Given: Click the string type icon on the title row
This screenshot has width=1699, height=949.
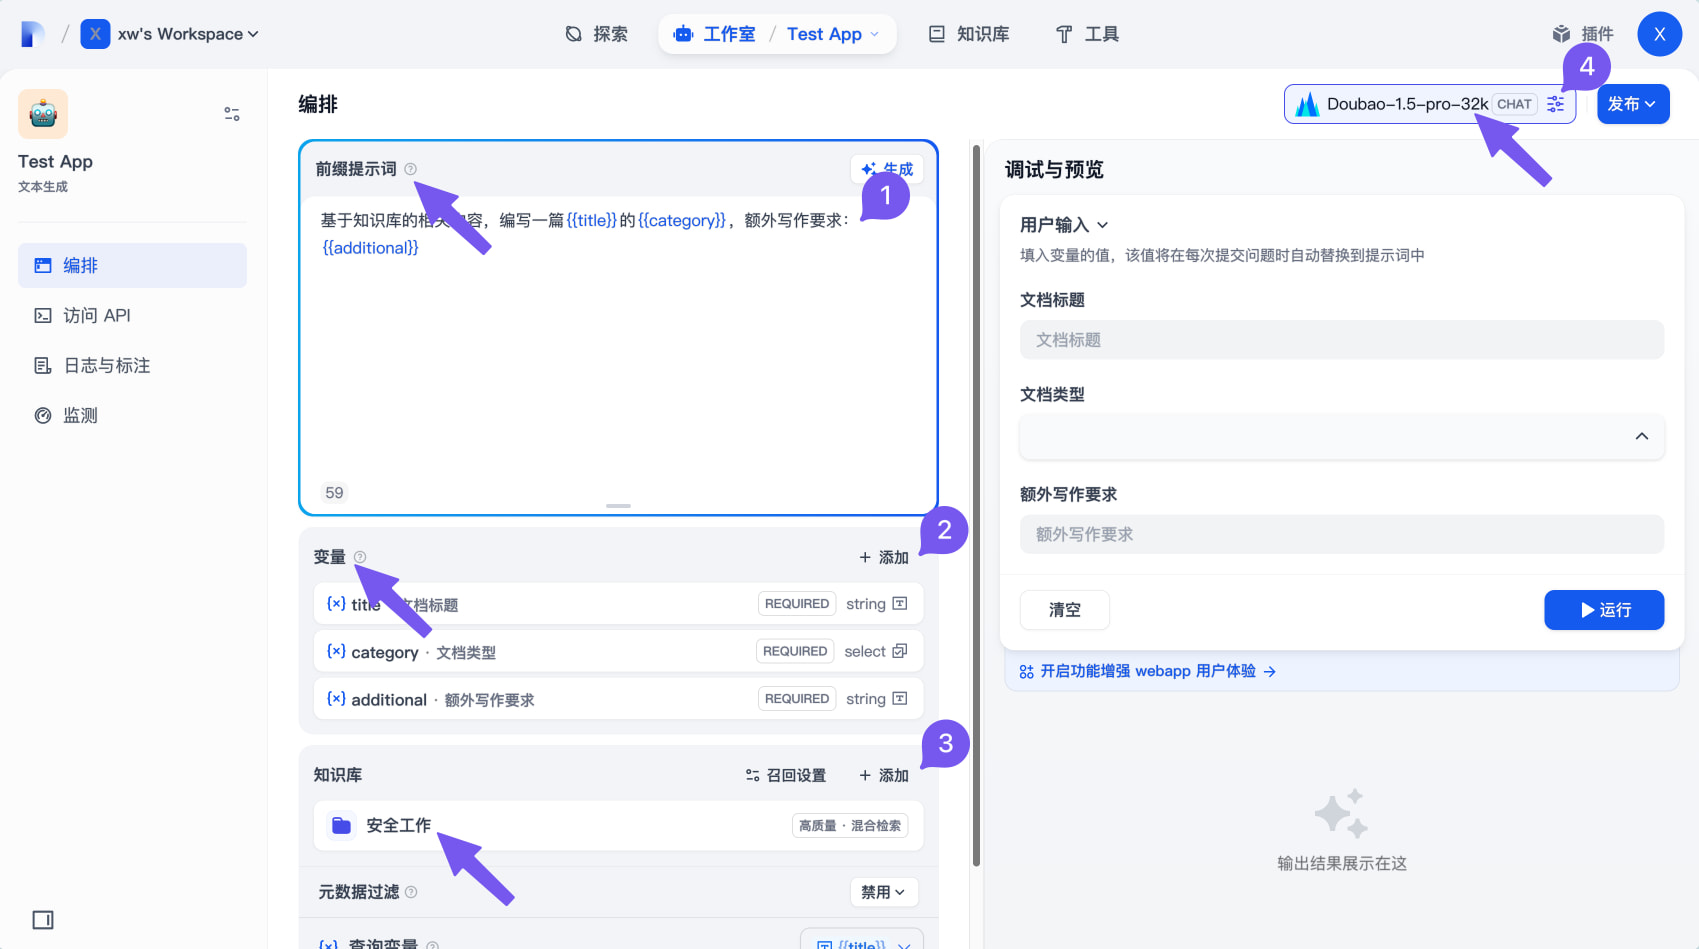Looking at the screenshot, I should point(900,603).
